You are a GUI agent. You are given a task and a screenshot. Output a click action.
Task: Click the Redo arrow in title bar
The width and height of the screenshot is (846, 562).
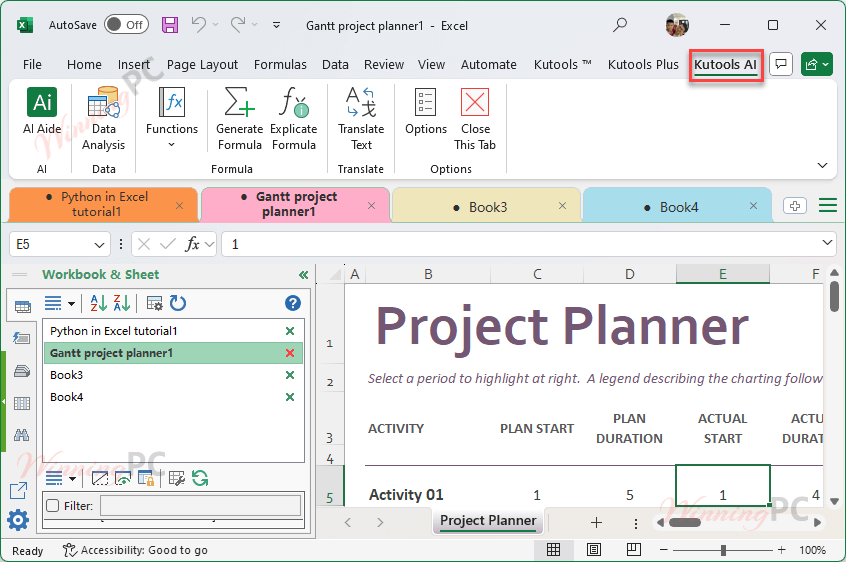(238, 24)
